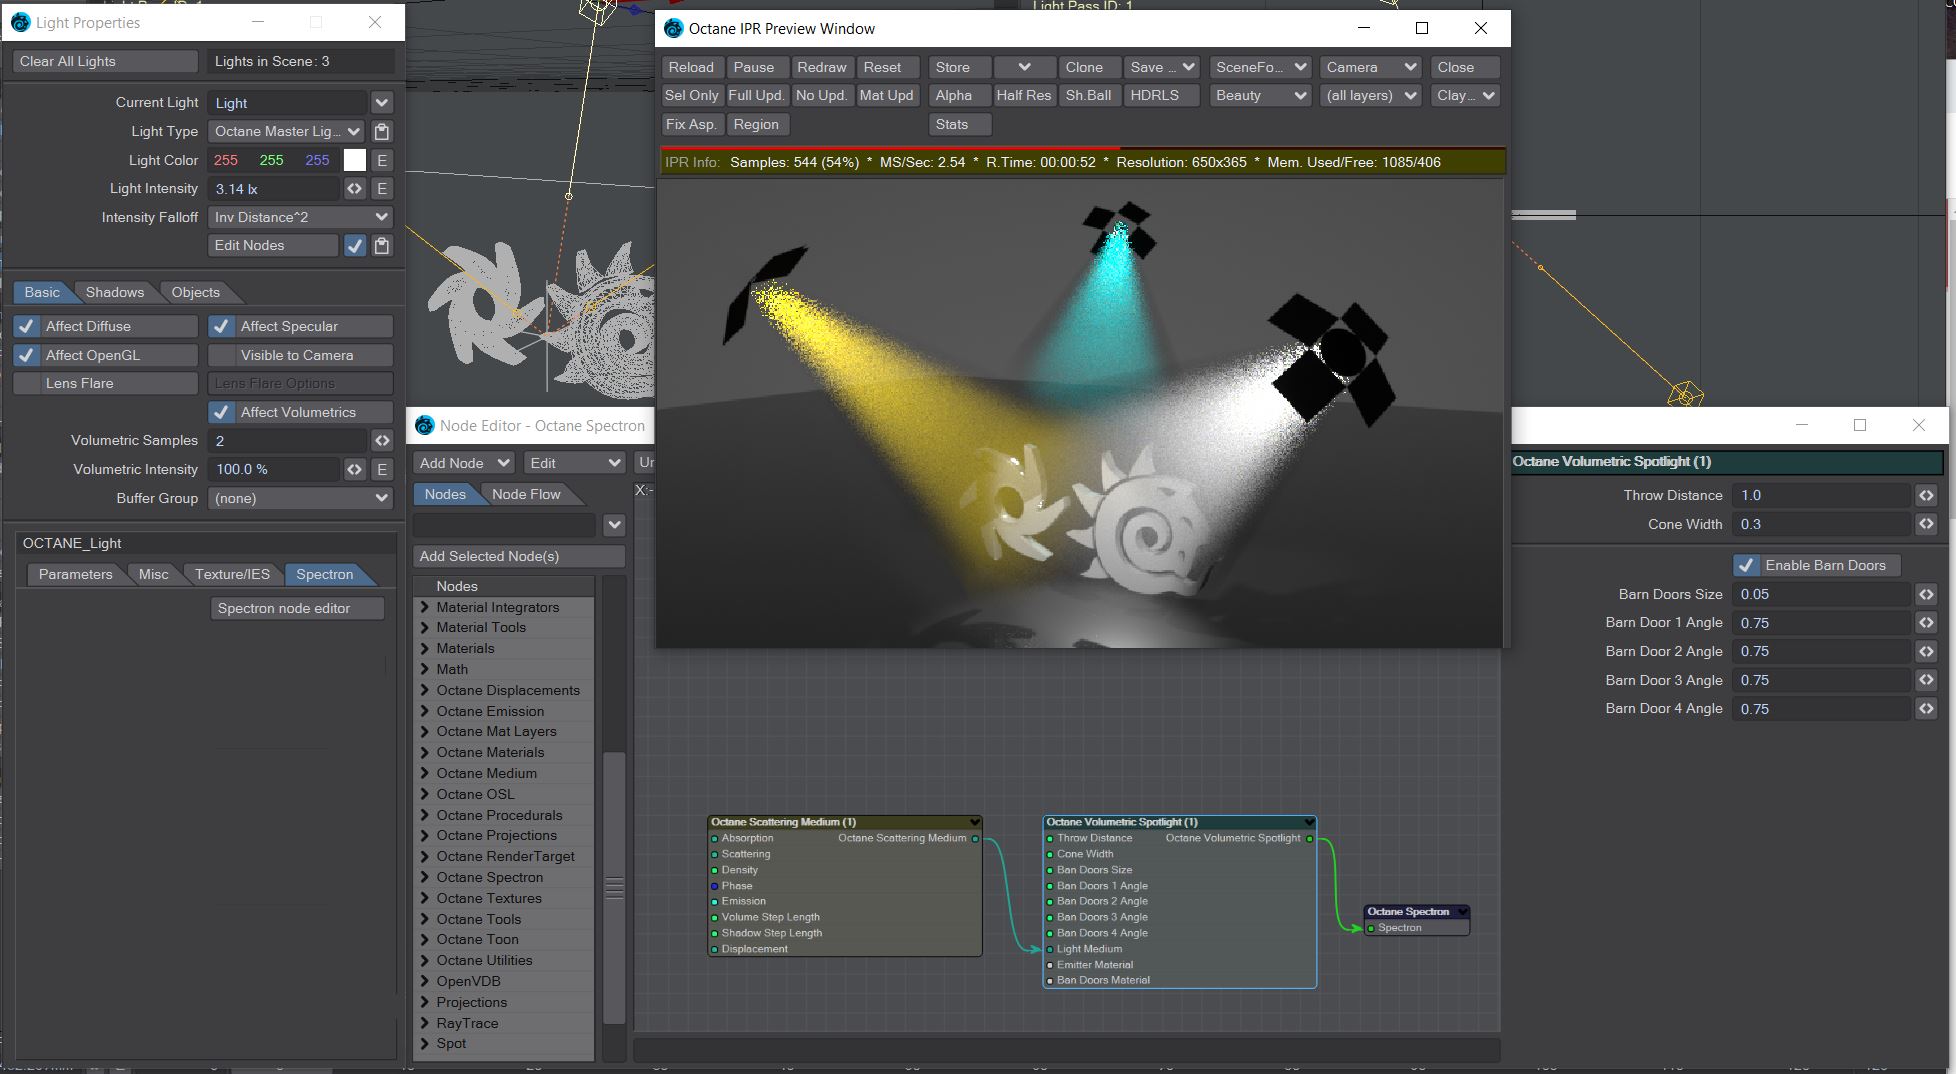
Task: Click the Barn Door 3 Angle spinner arrows
Action: [x=1926, y=680]
